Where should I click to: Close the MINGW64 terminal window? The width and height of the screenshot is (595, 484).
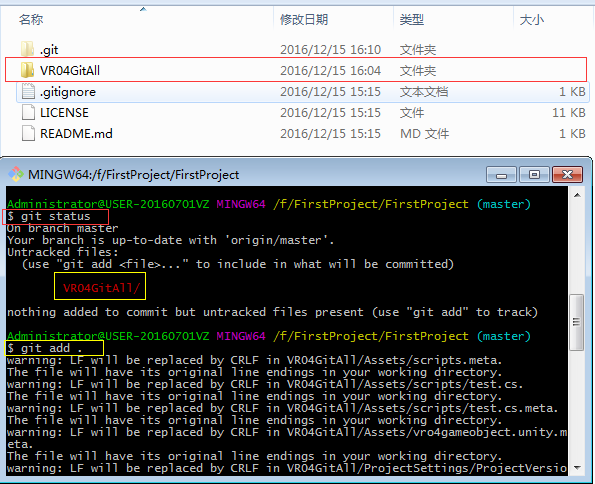(567, 175)
